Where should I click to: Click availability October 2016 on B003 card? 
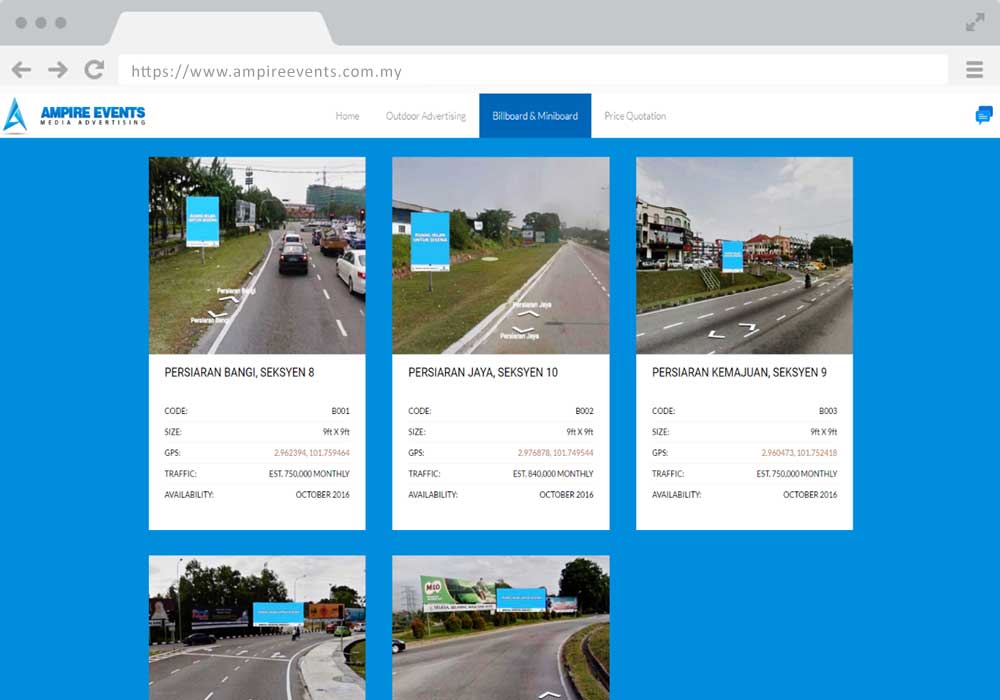(810, 495)
